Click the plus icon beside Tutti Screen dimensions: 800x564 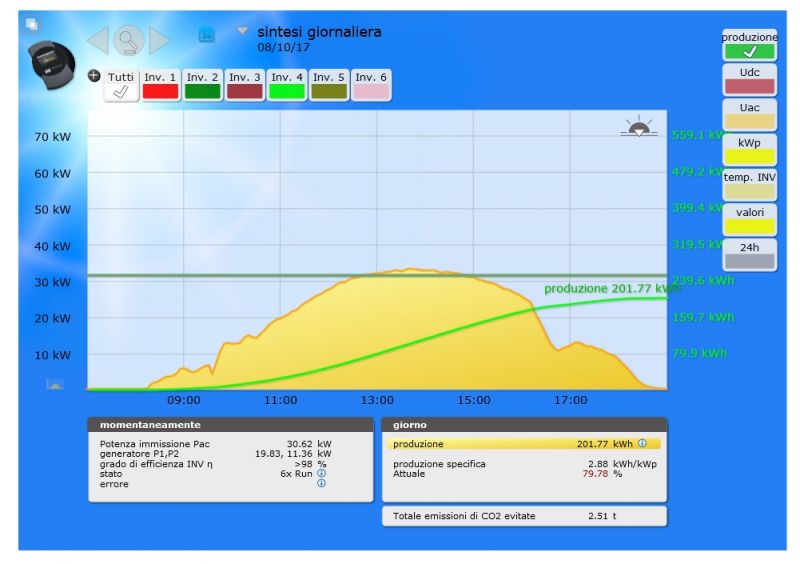point(94,76)
